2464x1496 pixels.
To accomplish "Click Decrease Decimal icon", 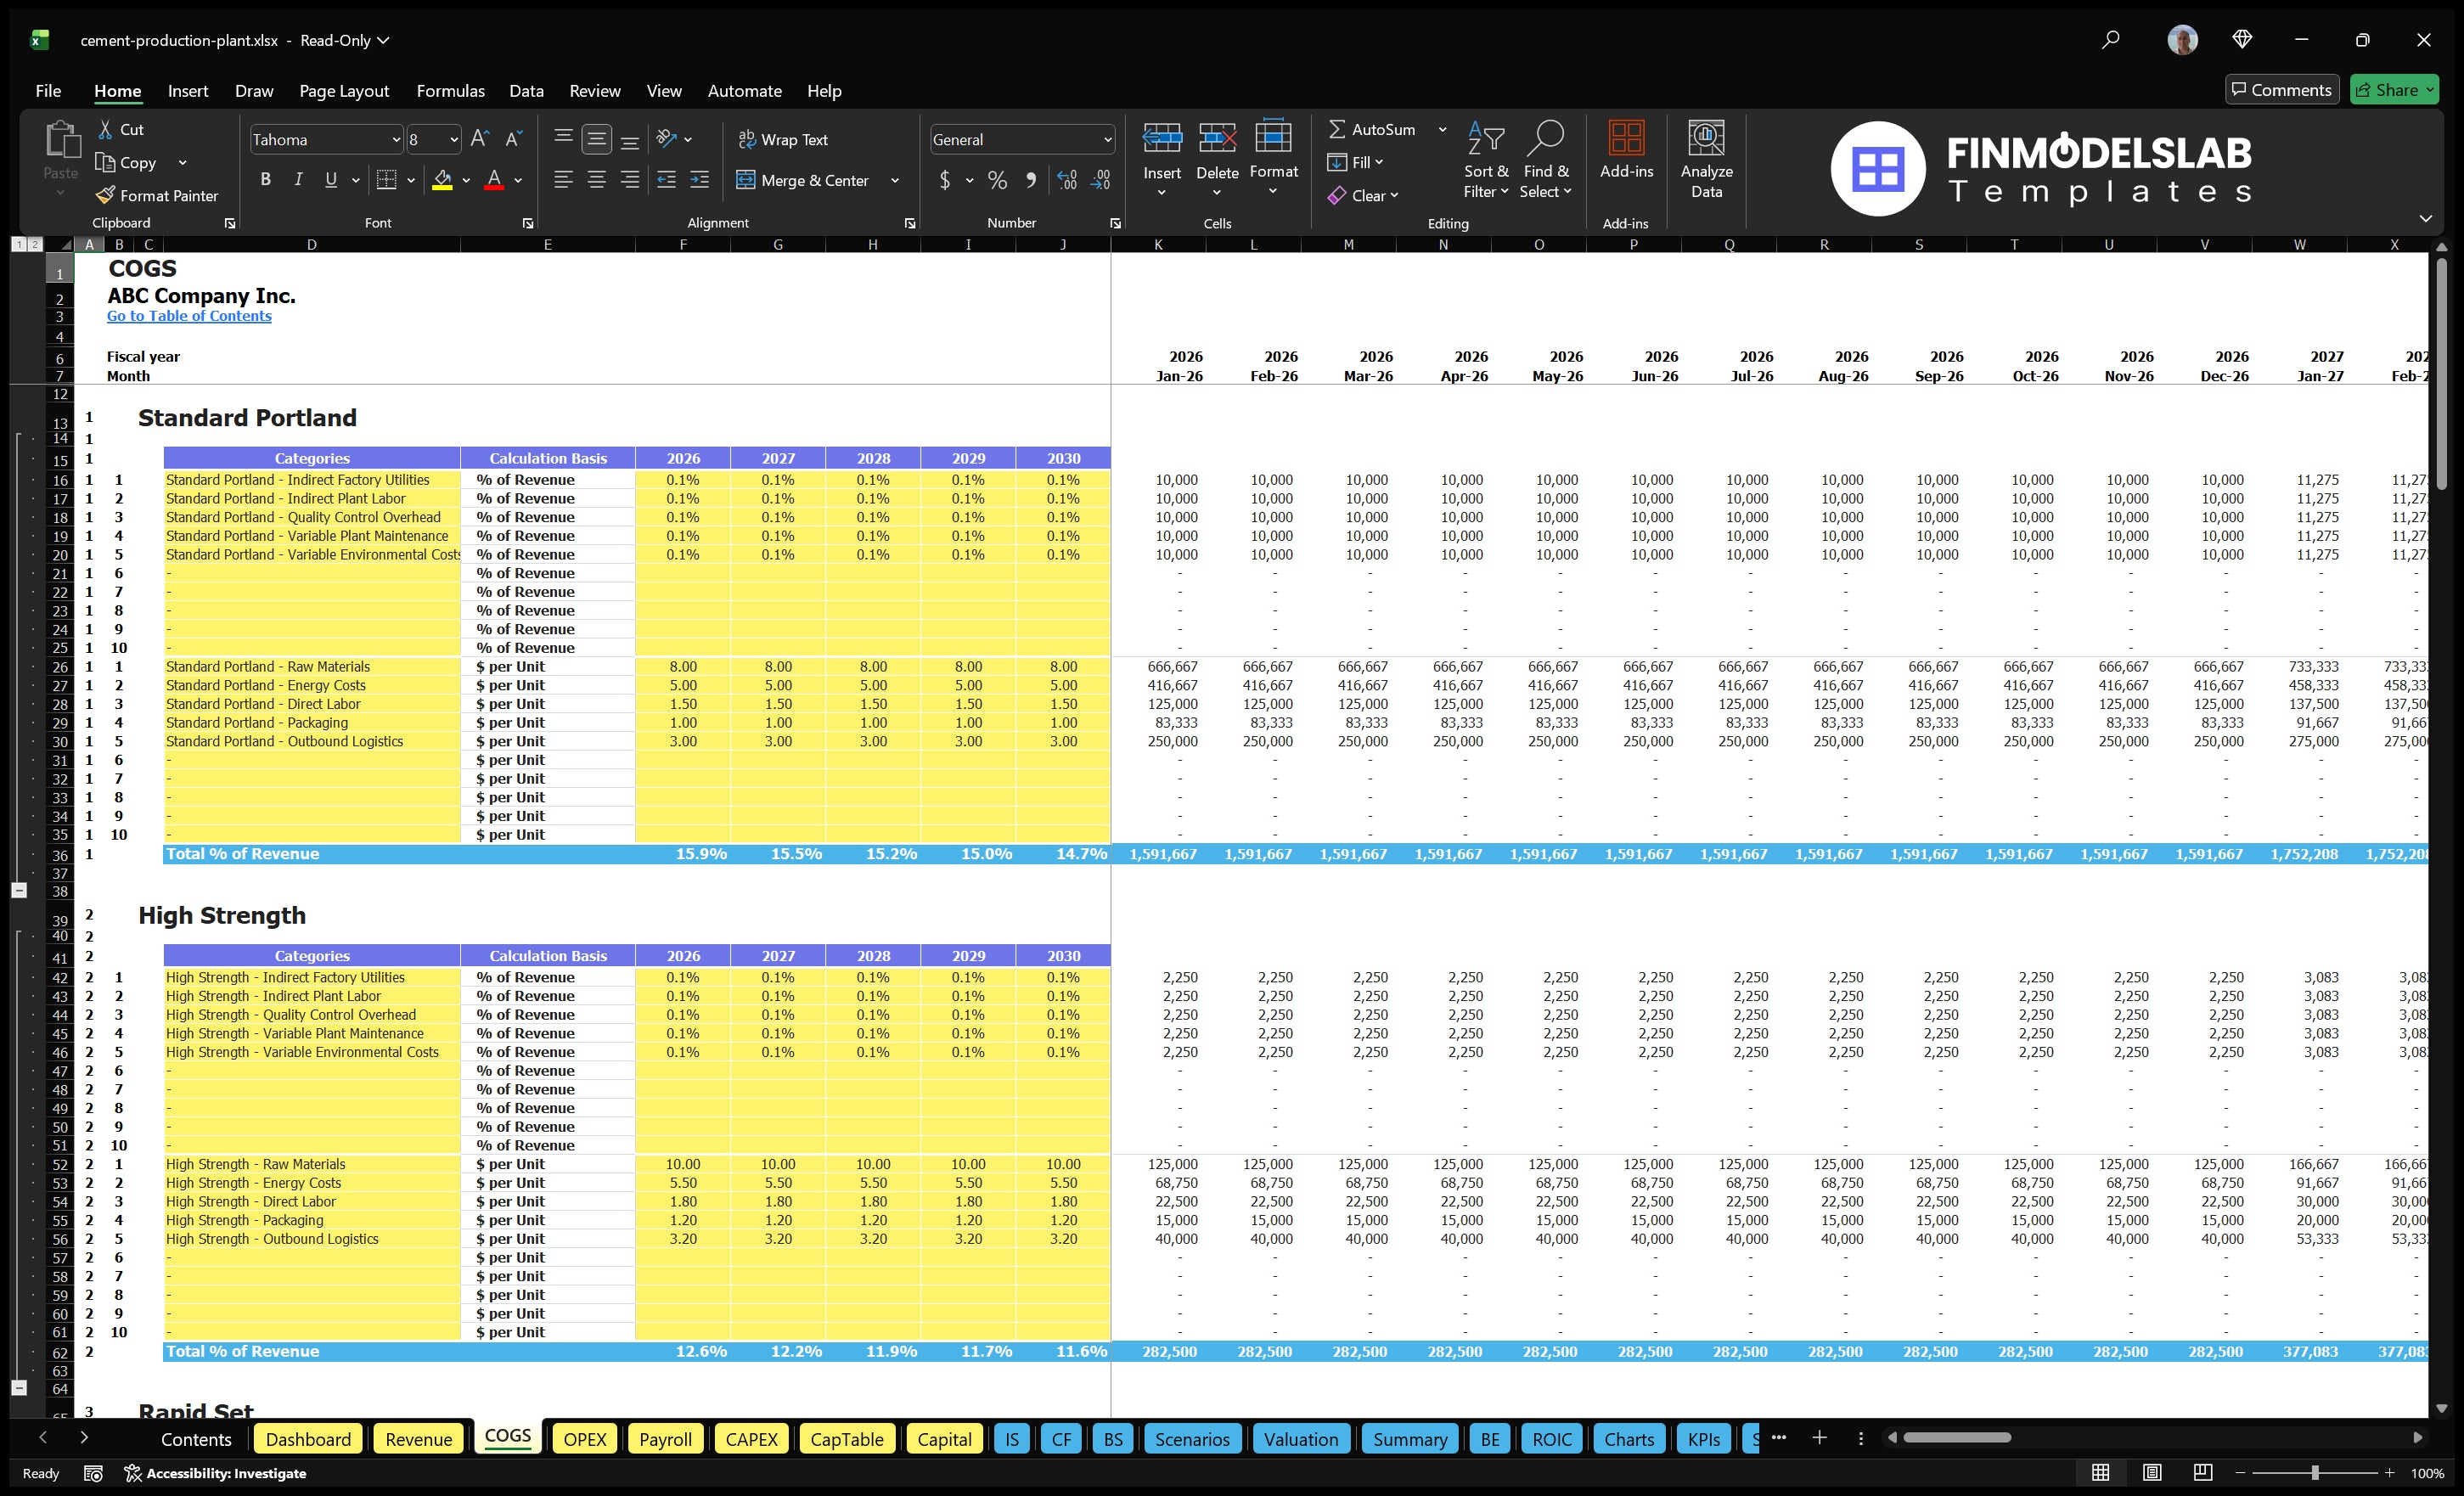I will (1100, 180).
